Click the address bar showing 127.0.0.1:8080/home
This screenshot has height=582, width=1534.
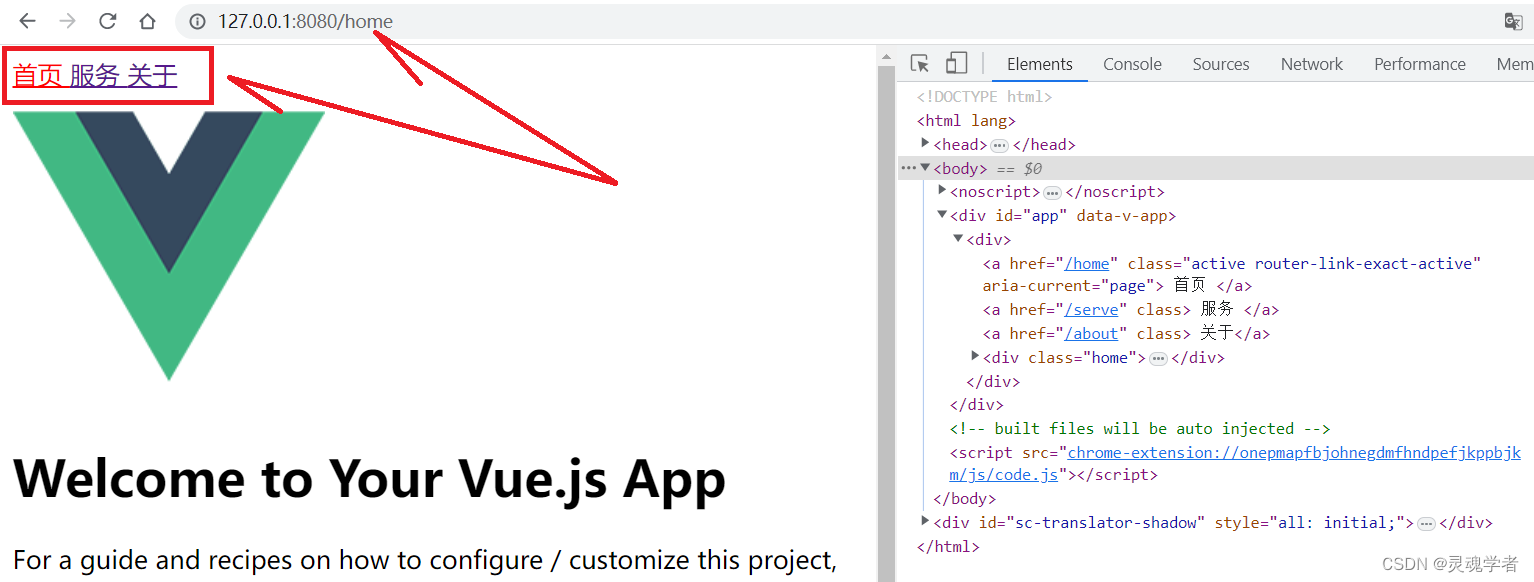305,21
